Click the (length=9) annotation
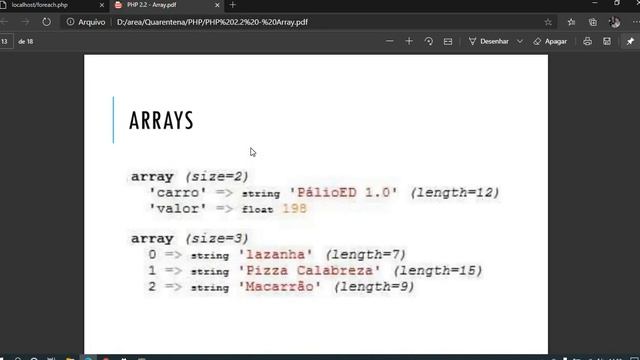This screenshot has width=640, height=360. pos(374,287)
